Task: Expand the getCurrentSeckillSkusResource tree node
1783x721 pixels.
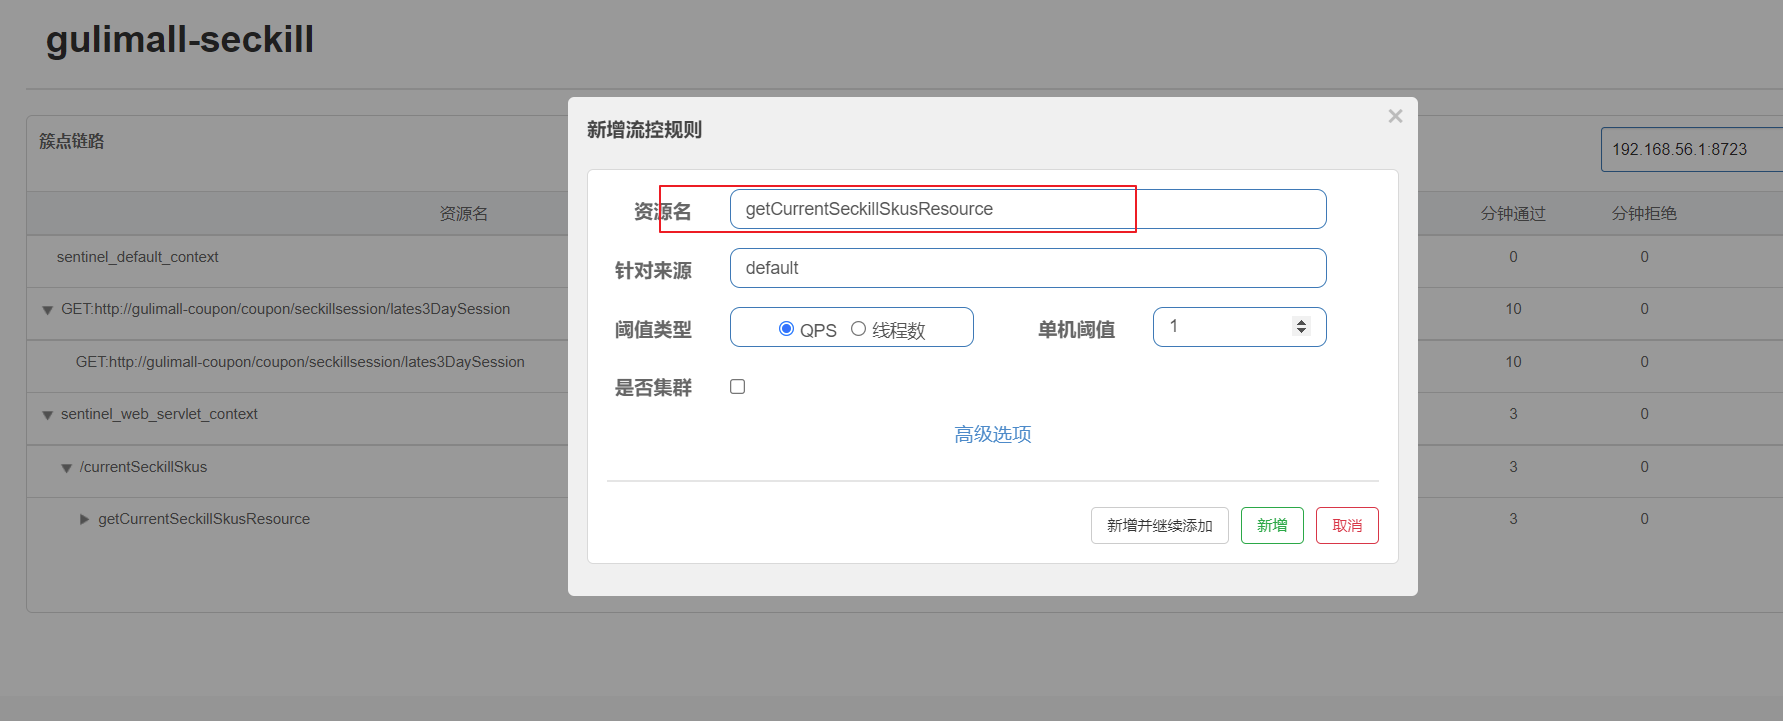Action: pos(85,519)
